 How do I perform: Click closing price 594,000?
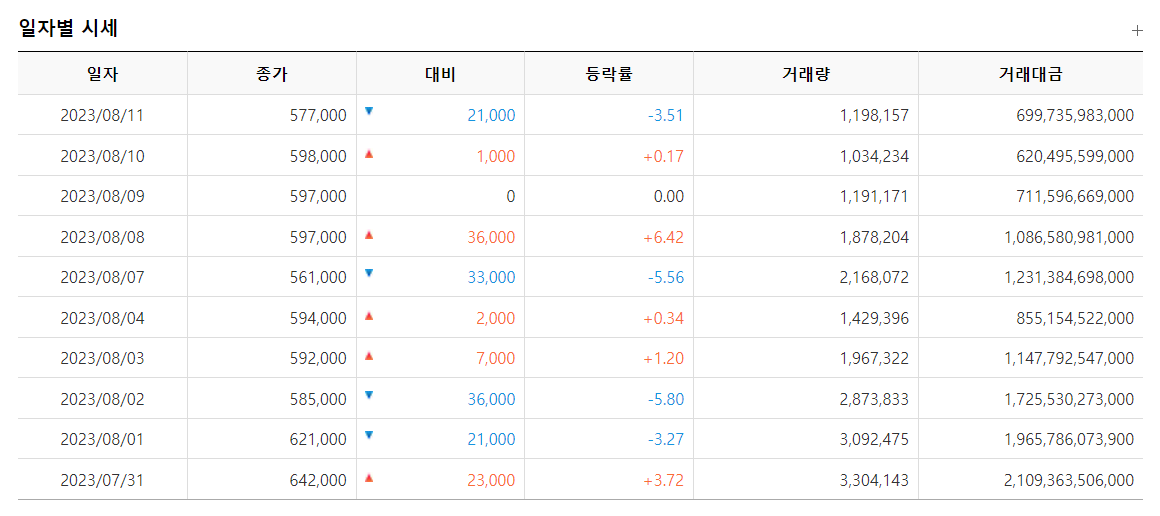[x=318, y=318]
